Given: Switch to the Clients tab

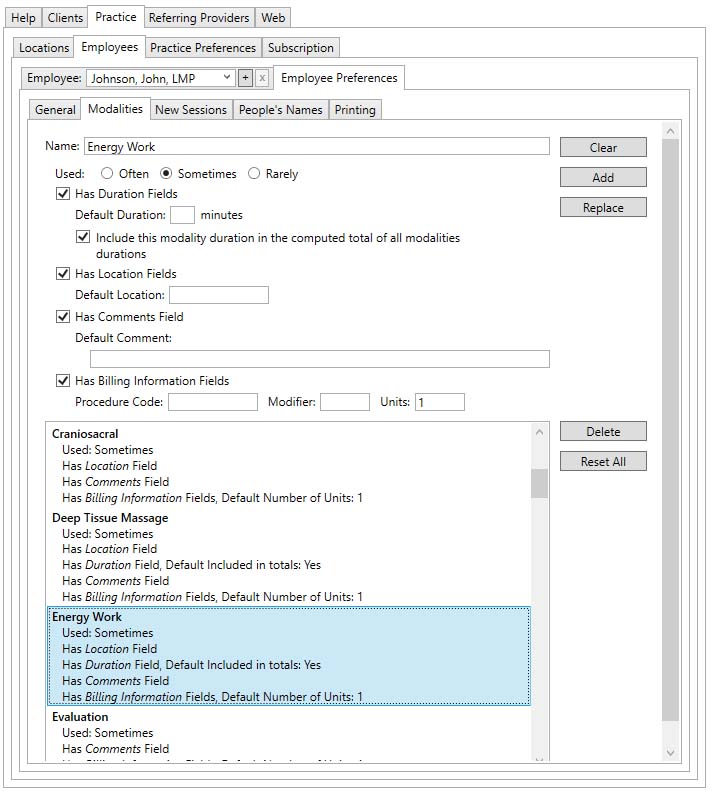Looking at the screenshot, I should click(x=65, y=18).
